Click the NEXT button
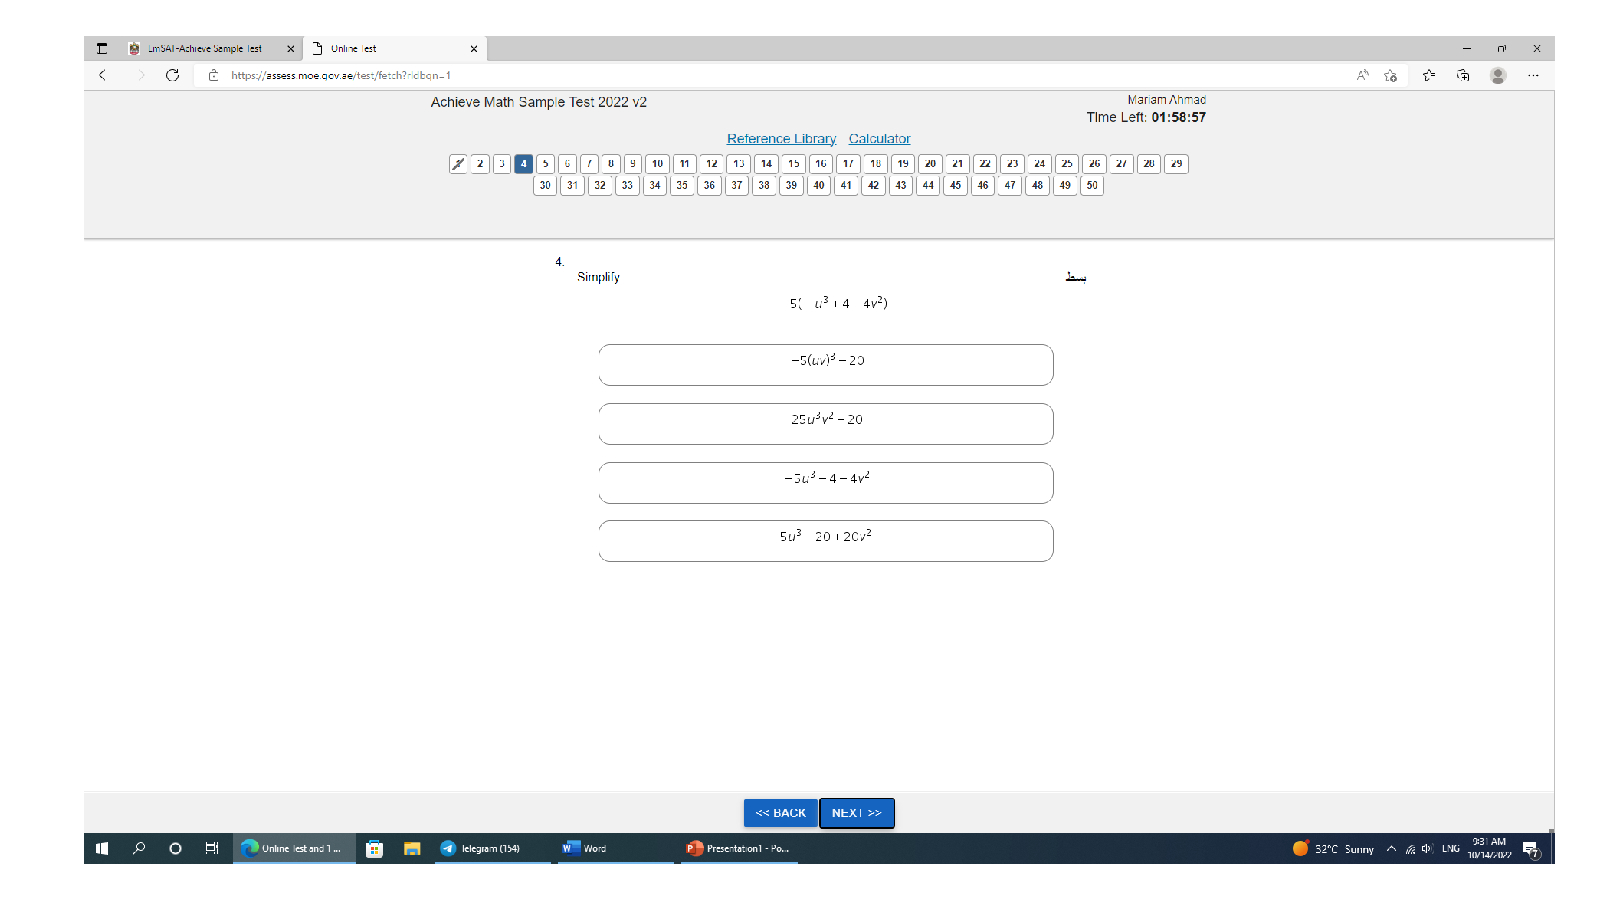Viewport: 1600px width, 900px height. point(856,813)
